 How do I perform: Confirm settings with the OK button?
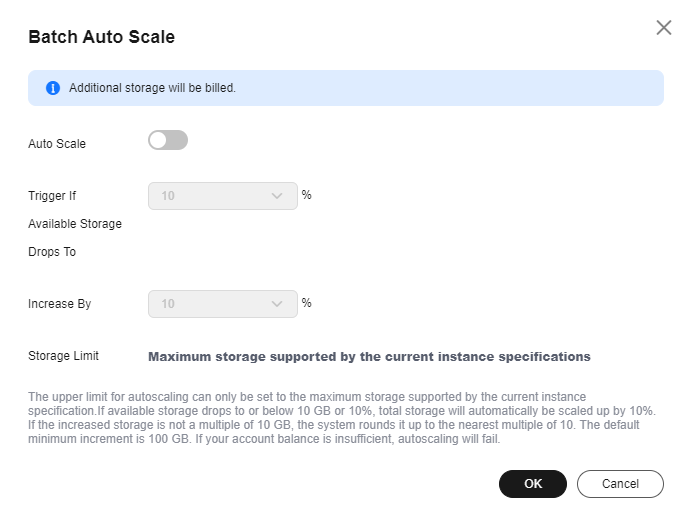click(533, 484)
